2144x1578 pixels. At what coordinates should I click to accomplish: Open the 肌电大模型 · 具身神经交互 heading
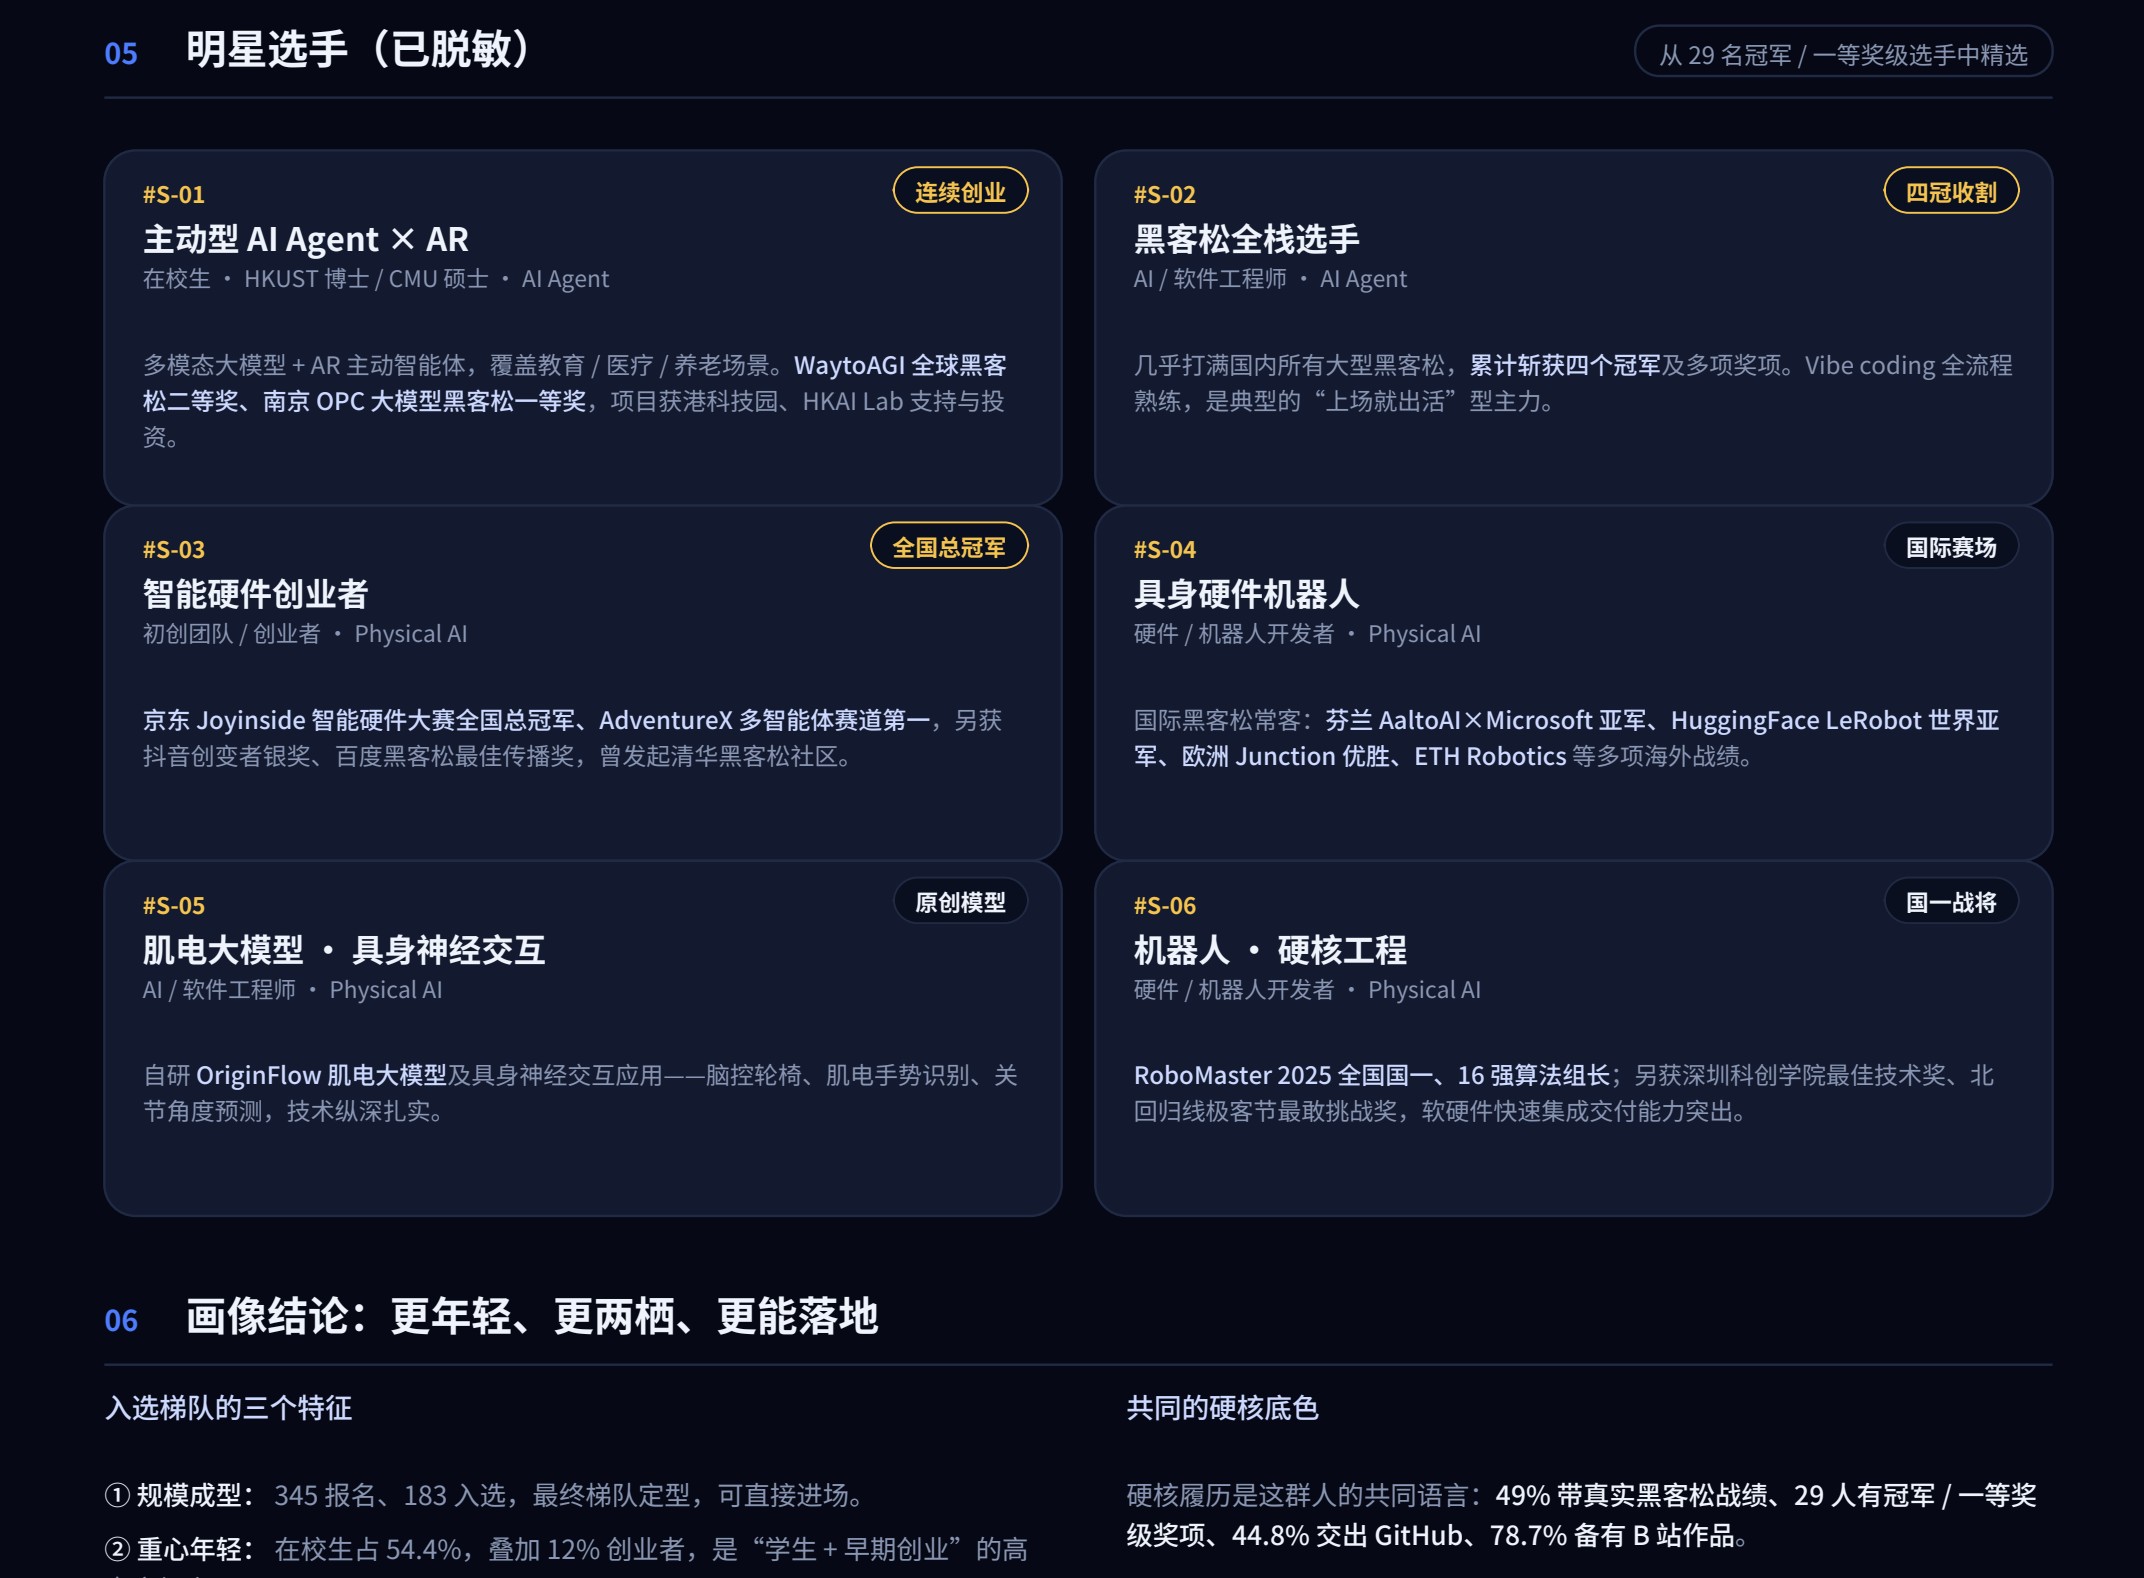(344, 950)
